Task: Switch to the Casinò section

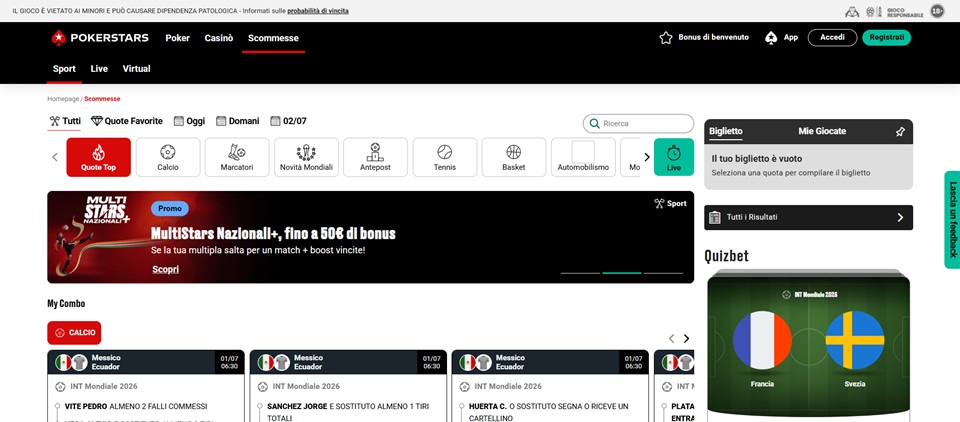Action: coord(219,38)
